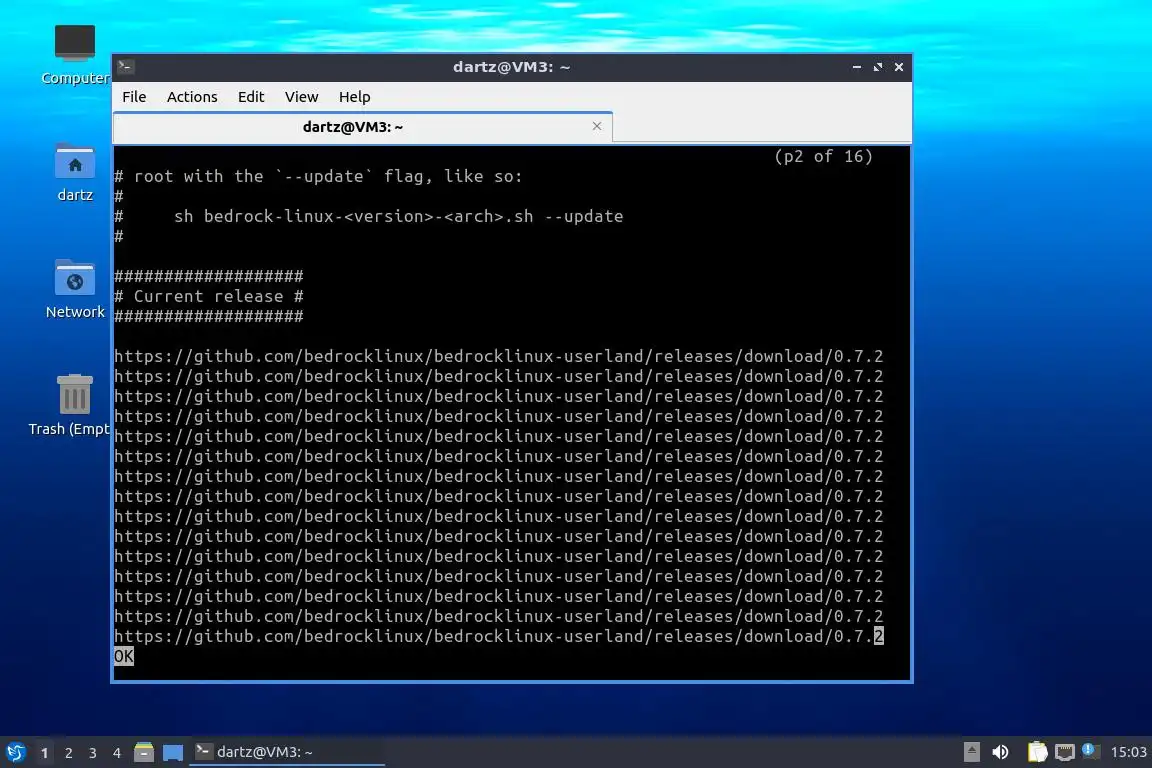Open the update notifier tray icon
Image resolution: width=1152 pixels, height=768 pixels.
[x=1090, y=751]
